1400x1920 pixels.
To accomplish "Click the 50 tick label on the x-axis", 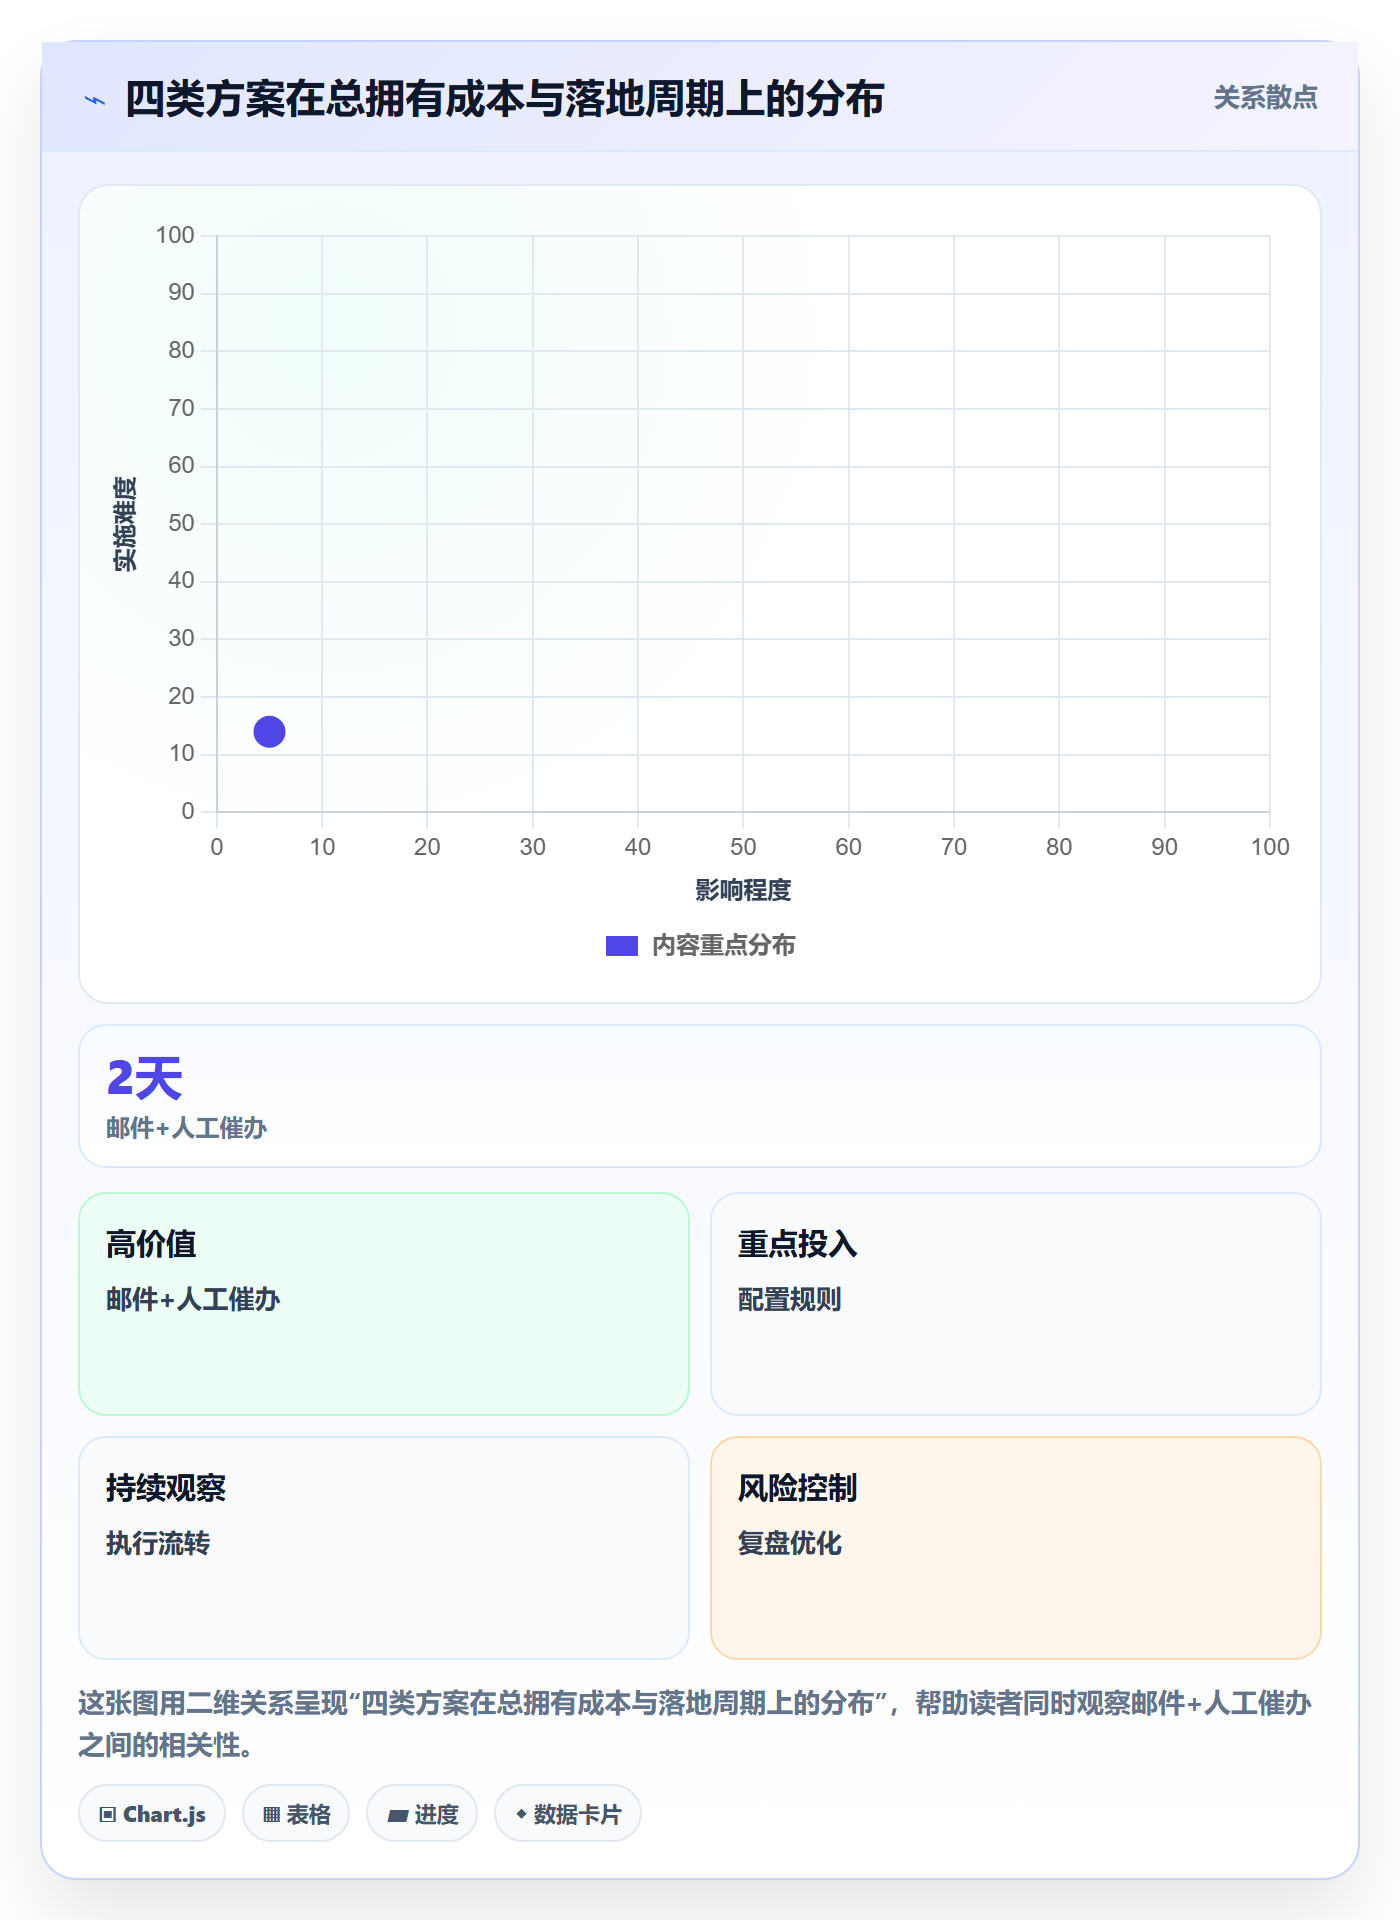I will [743, 847].
